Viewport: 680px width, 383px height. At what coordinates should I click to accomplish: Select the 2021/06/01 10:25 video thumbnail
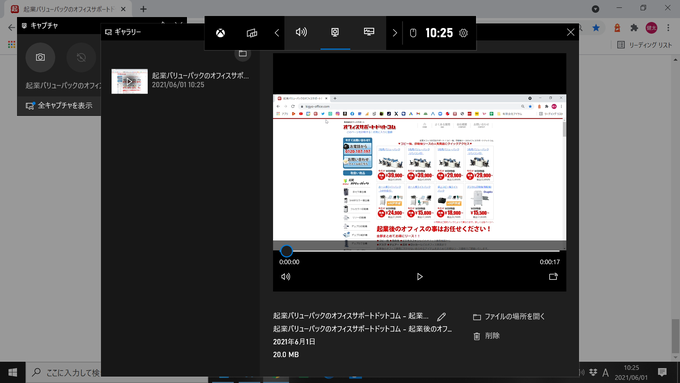click(129, 81)
